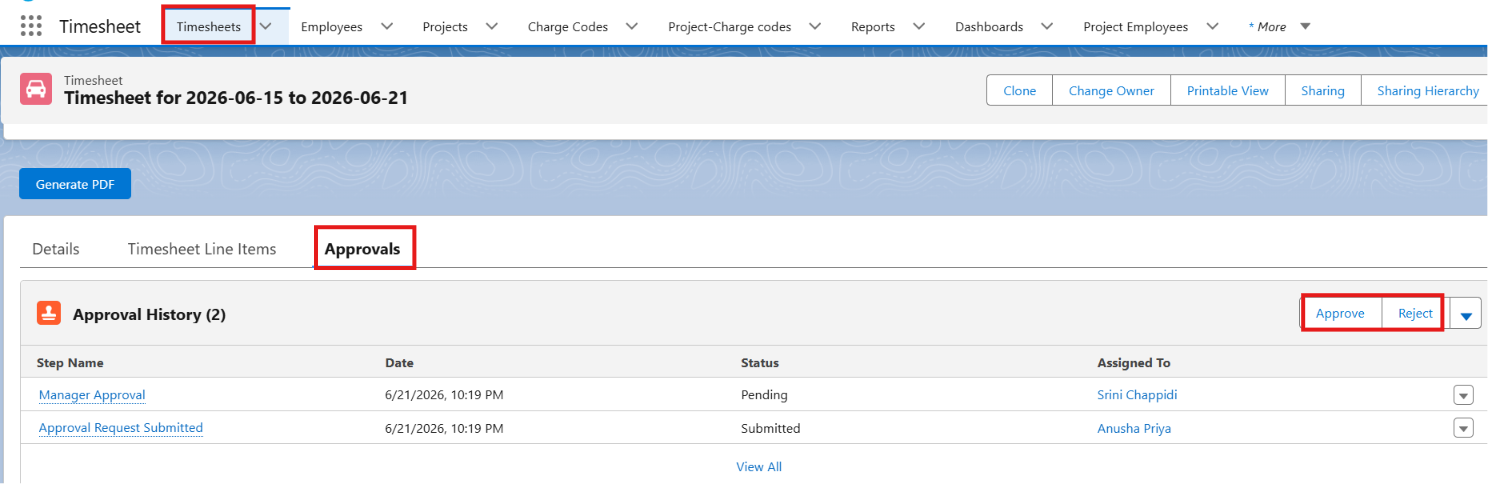Click the Date column header
Viewport: 1488px width, 484px height.
coord(399,363)
